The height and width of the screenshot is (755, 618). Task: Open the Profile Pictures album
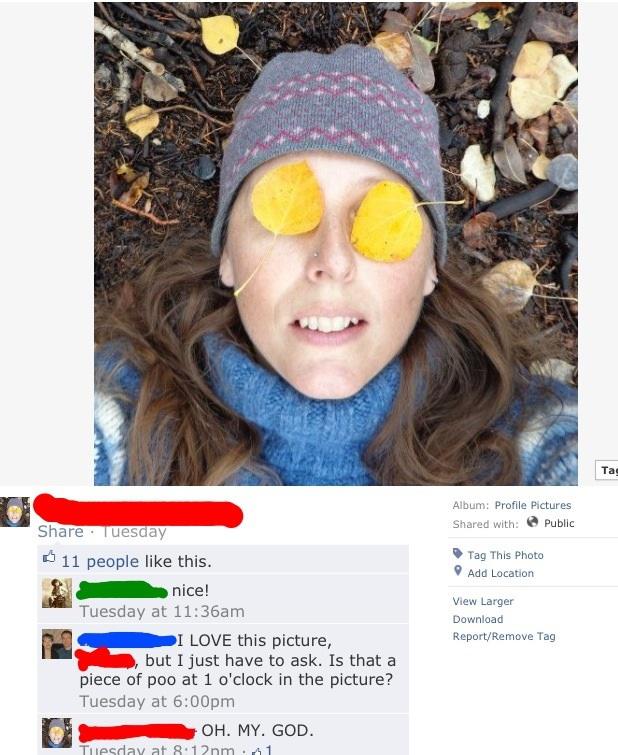[x=533, y=506]
